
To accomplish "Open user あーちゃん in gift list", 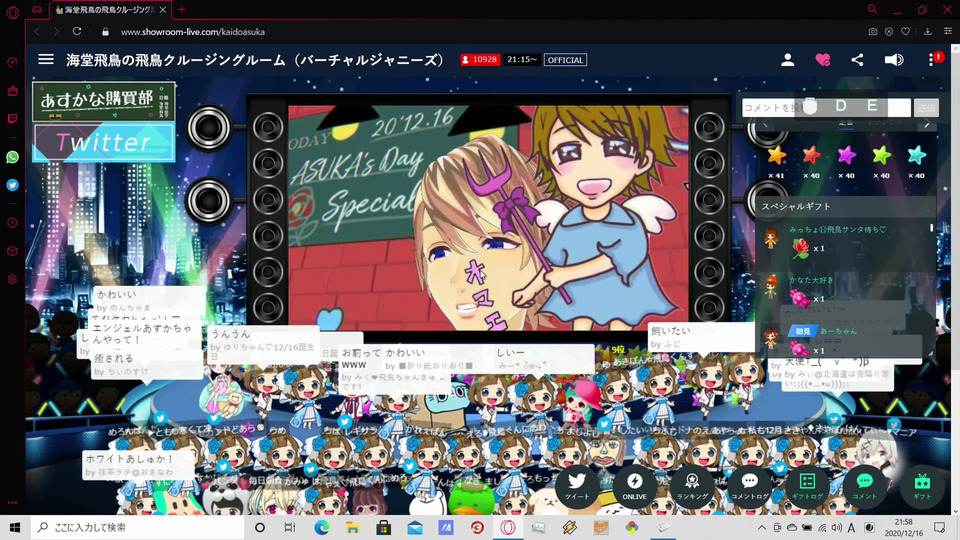I will (838, 331).
